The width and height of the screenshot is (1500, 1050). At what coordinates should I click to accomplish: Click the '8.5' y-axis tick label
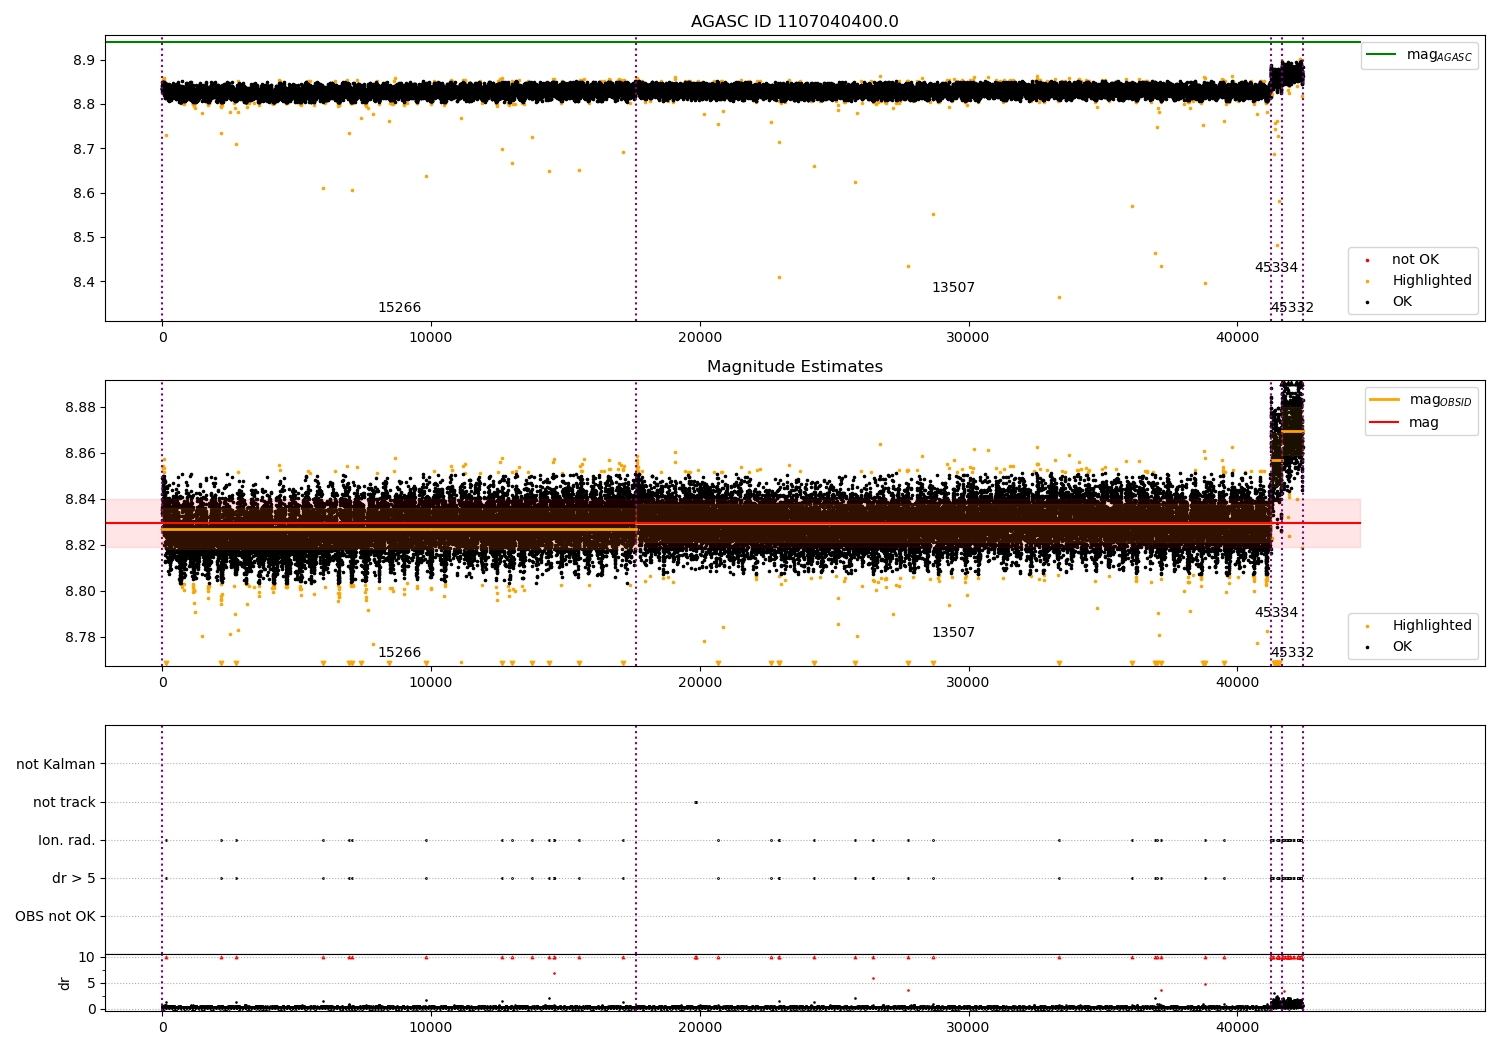pos(84,238)
